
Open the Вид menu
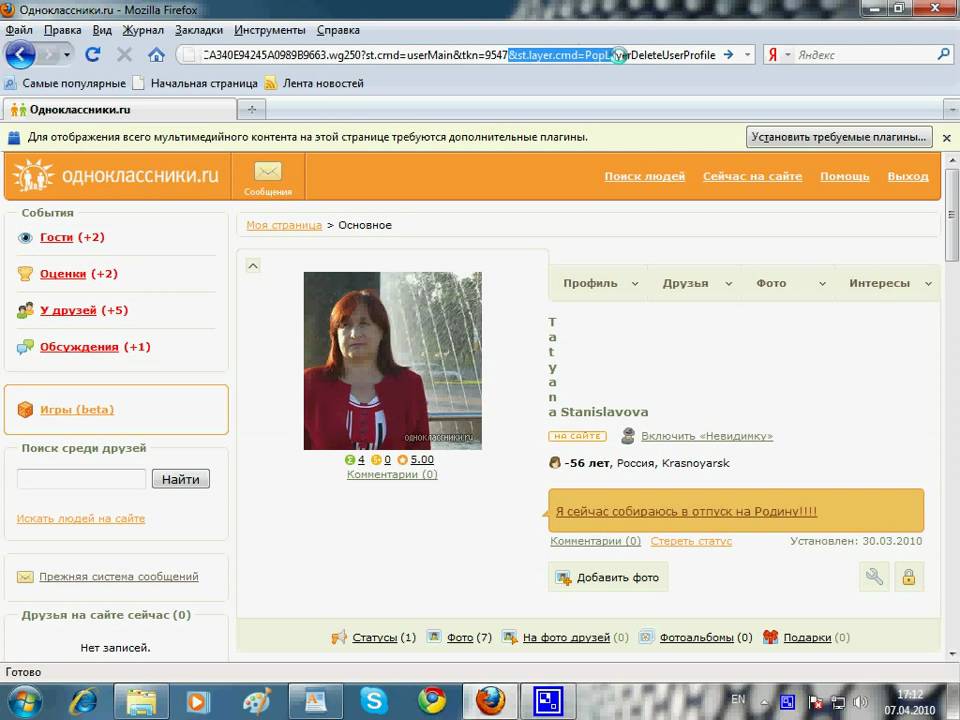102,30
